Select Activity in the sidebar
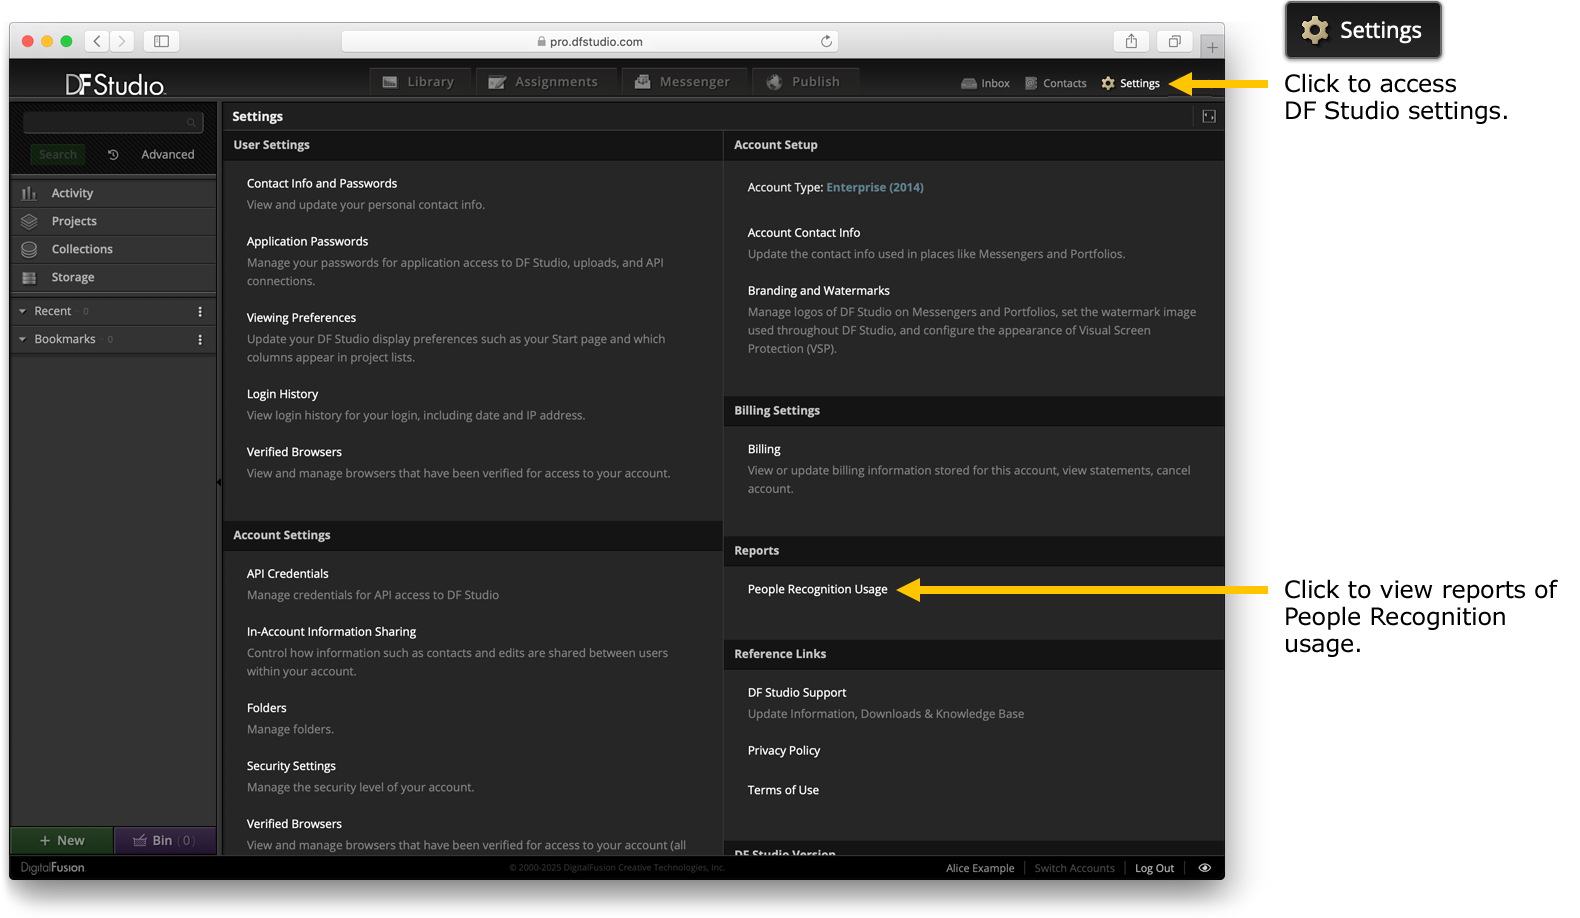This screenshot has width=1580, height=918. [x=113, y=193]
